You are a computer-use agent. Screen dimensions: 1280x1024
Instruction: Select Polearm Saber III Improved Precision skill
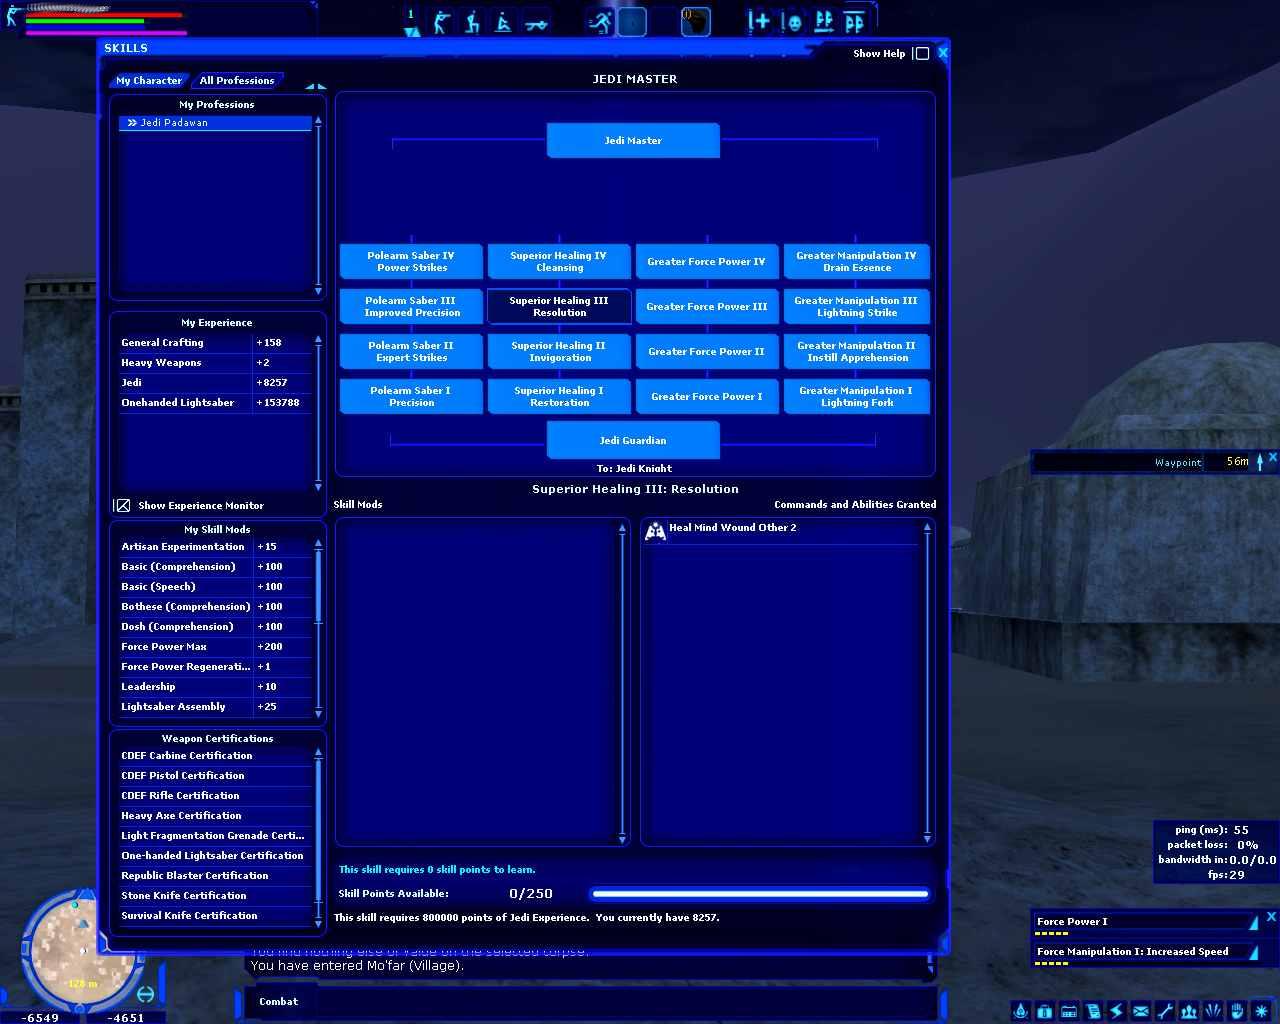coord(411,307)
